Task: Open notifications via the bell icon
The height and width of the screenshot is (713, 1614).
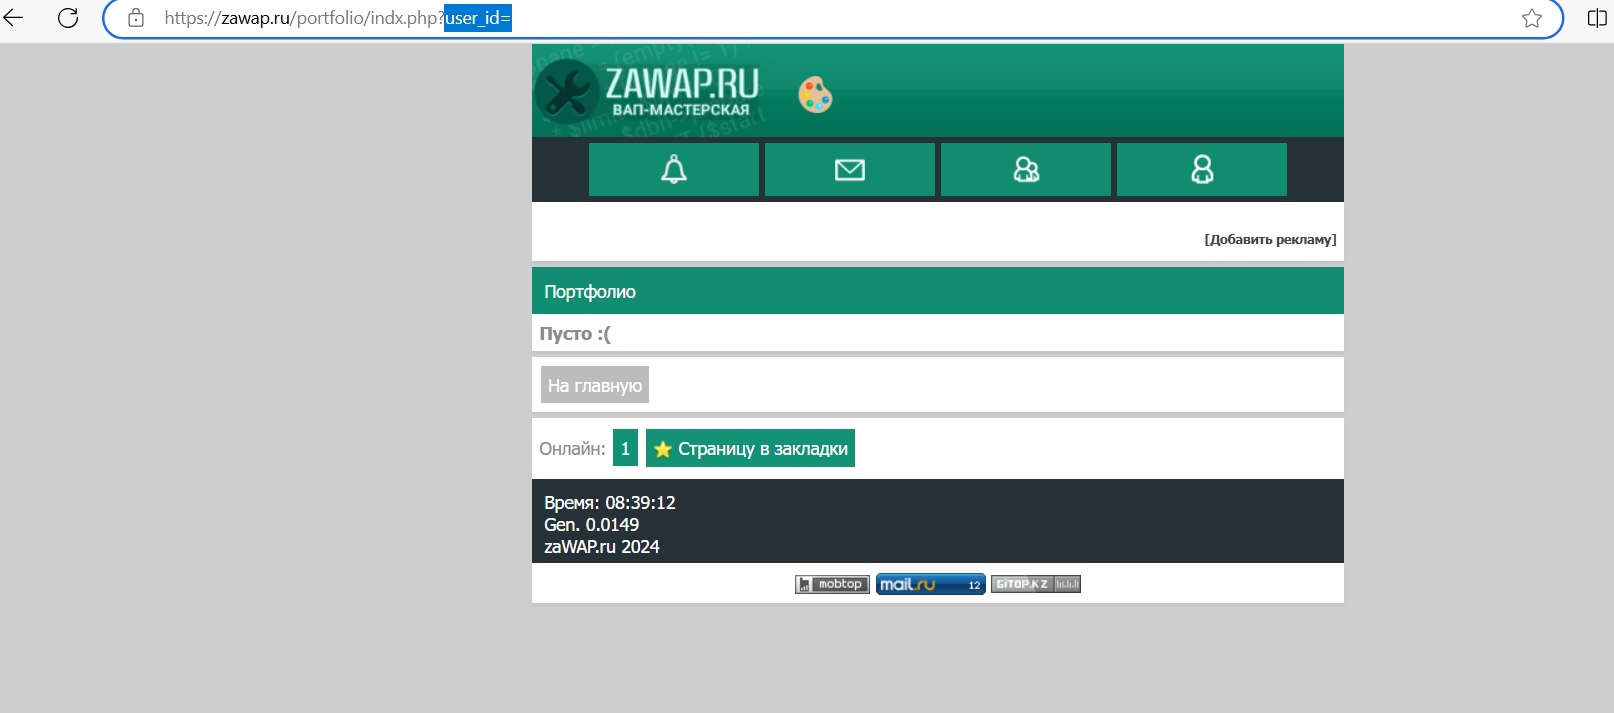Action: [x=674, y=170]
